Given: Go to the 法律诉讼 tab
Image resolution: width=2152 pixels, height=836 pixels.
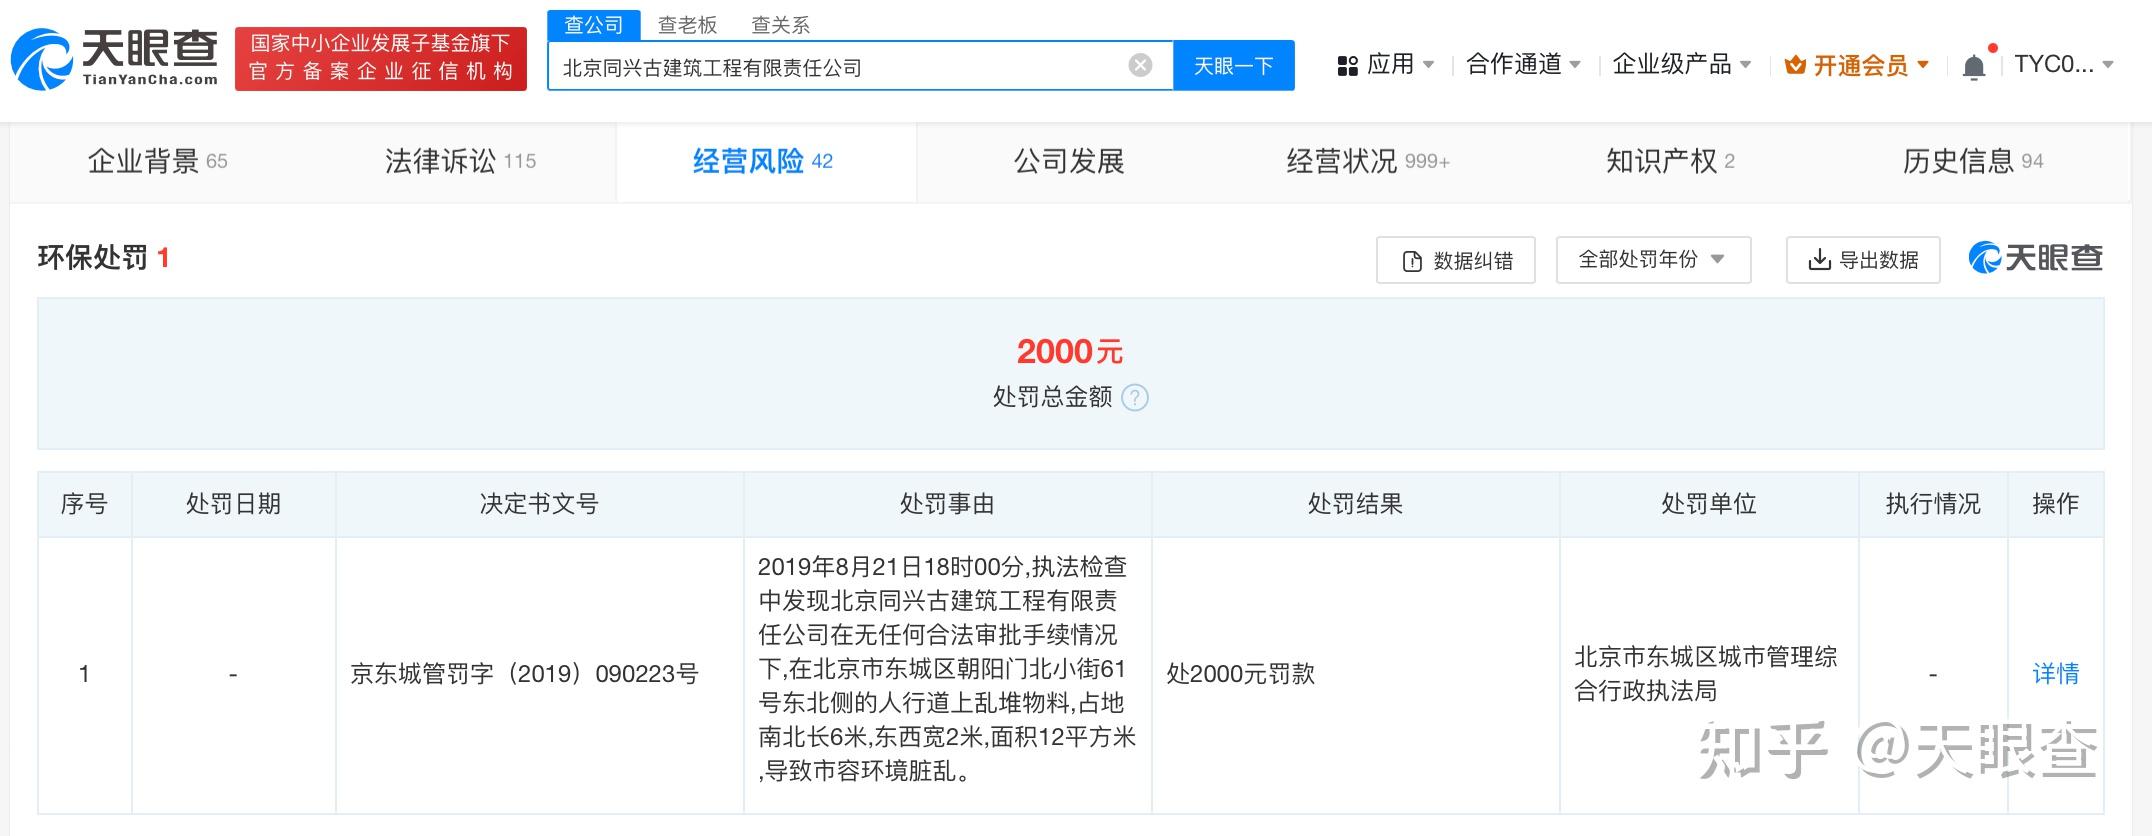Looking at the screenshot, I should (460, 161).
